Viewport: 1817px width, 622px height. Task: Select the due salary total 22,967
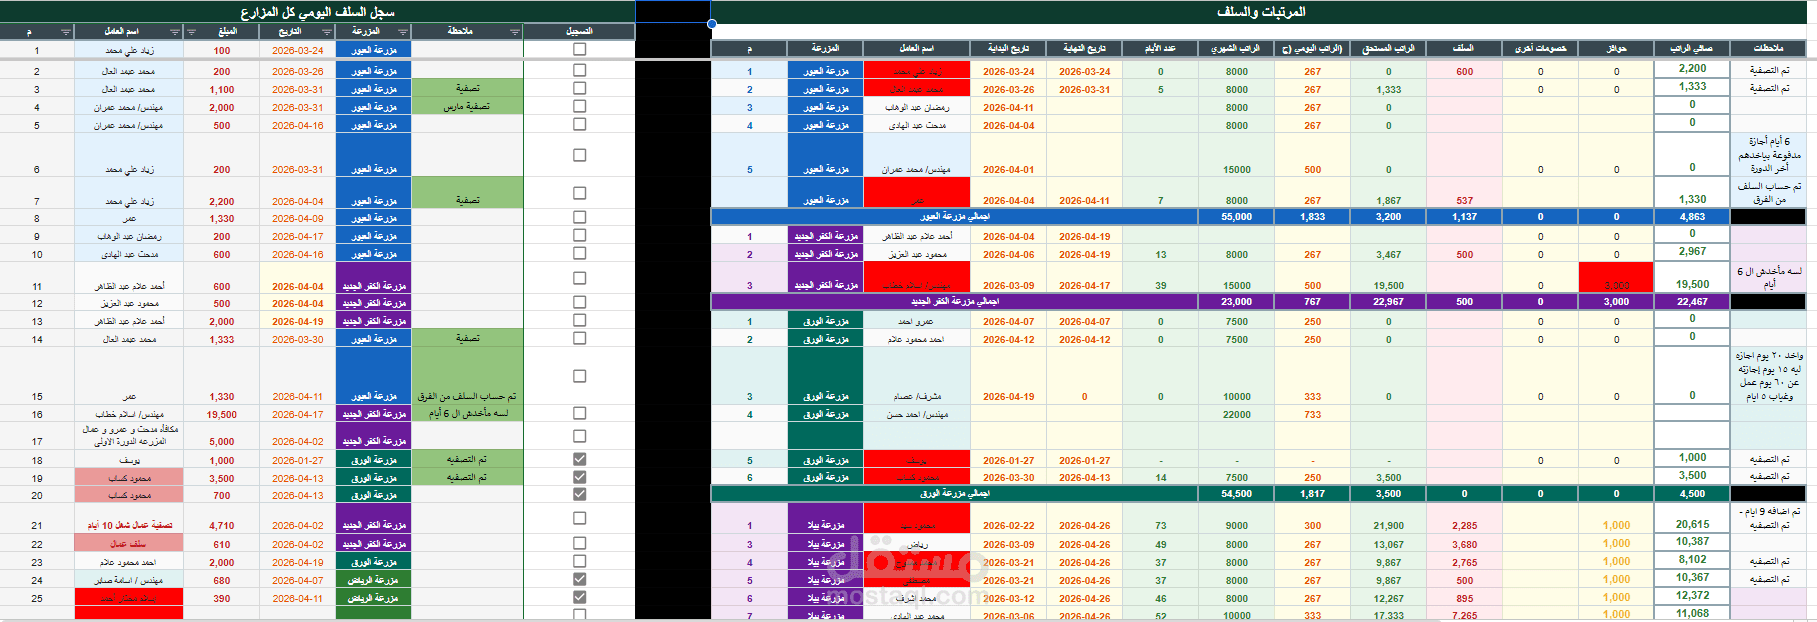(x=1388, y=301)
